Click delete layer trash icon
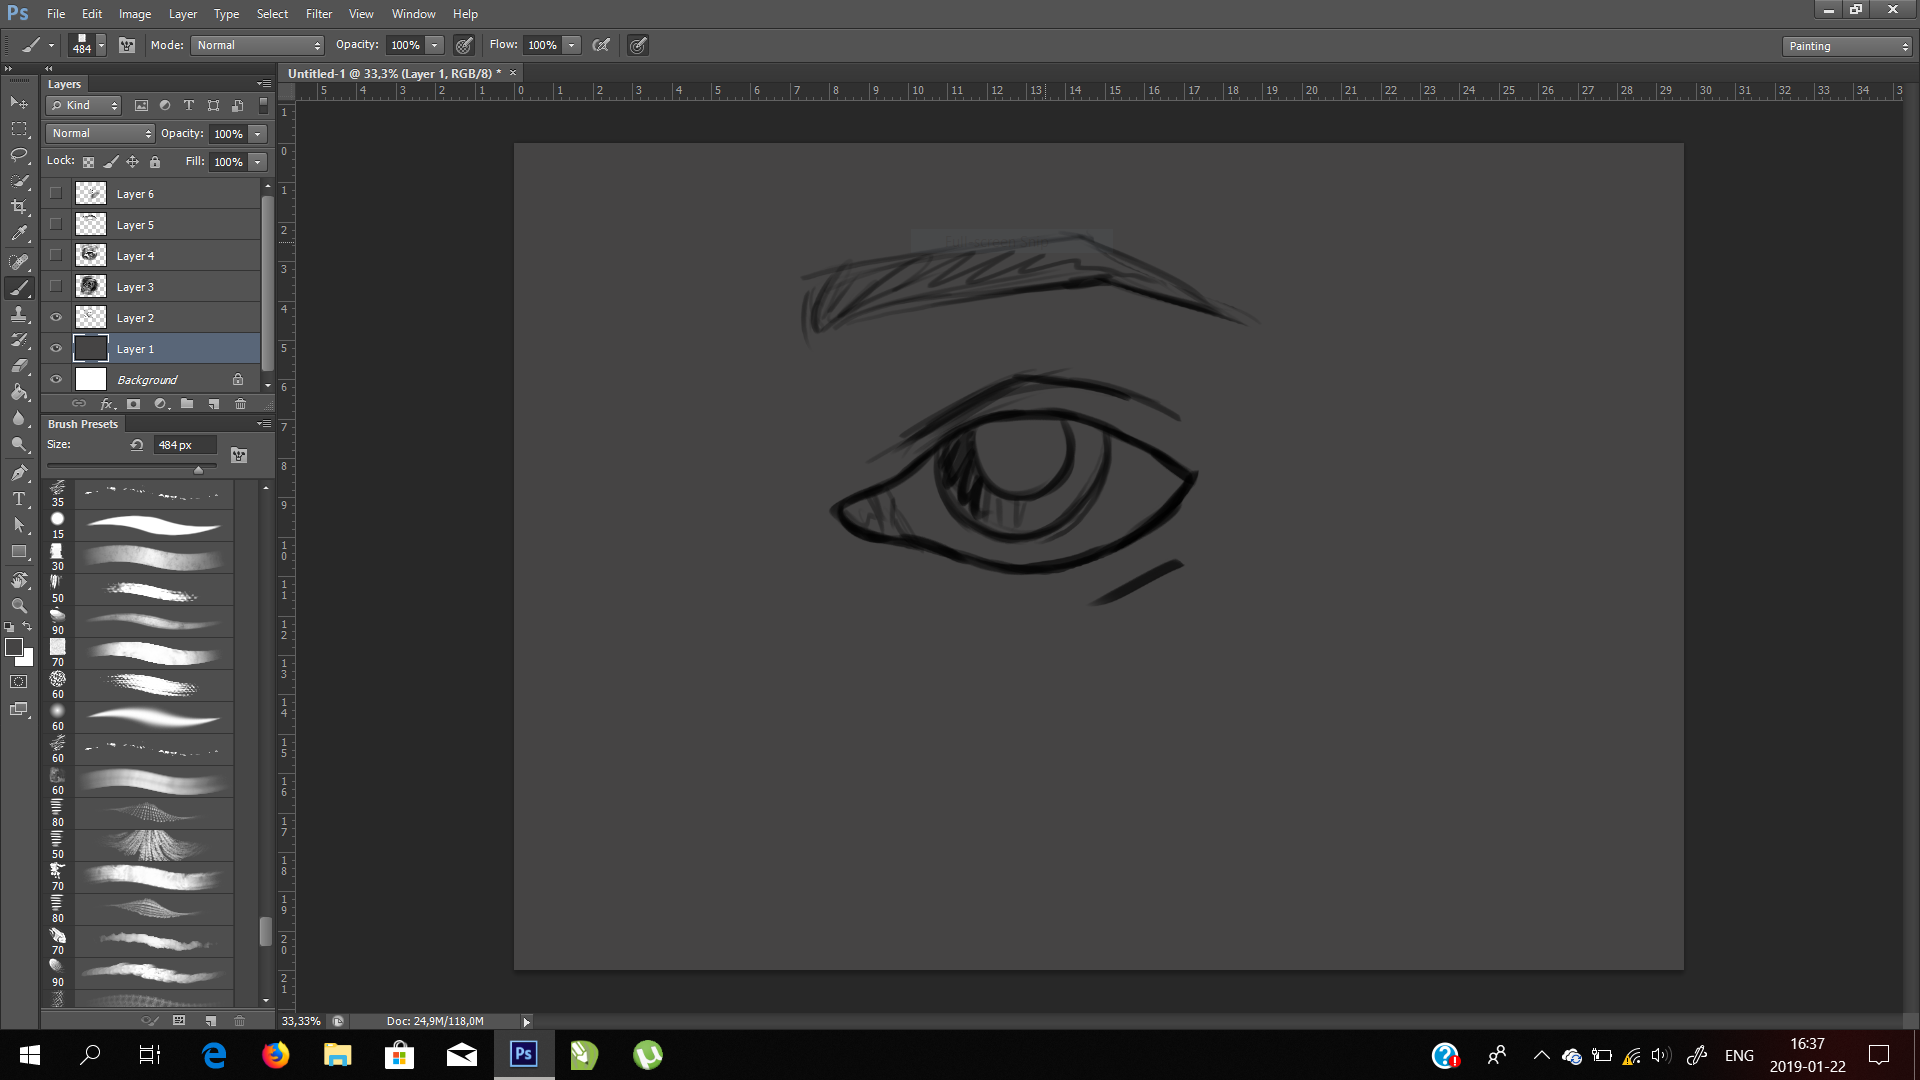The height and width of the screenshot is (1080, 1920). tap(240, 404)
